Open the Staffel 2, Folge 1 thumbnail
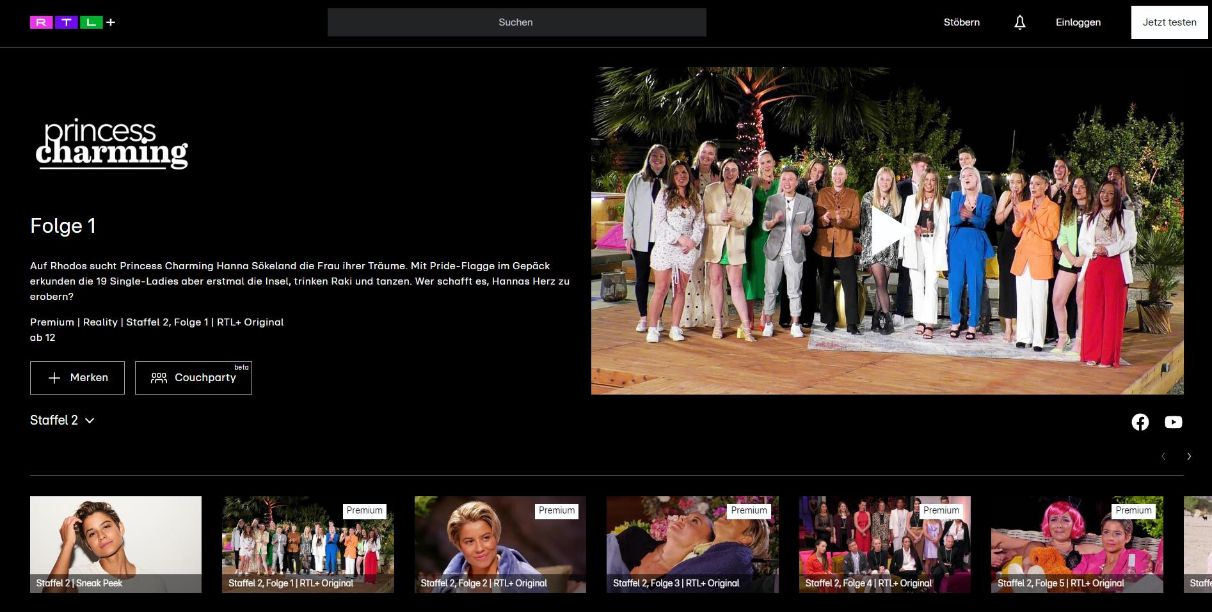The width and height of the screenshot is (1212, 612). [x=308, y=544]
